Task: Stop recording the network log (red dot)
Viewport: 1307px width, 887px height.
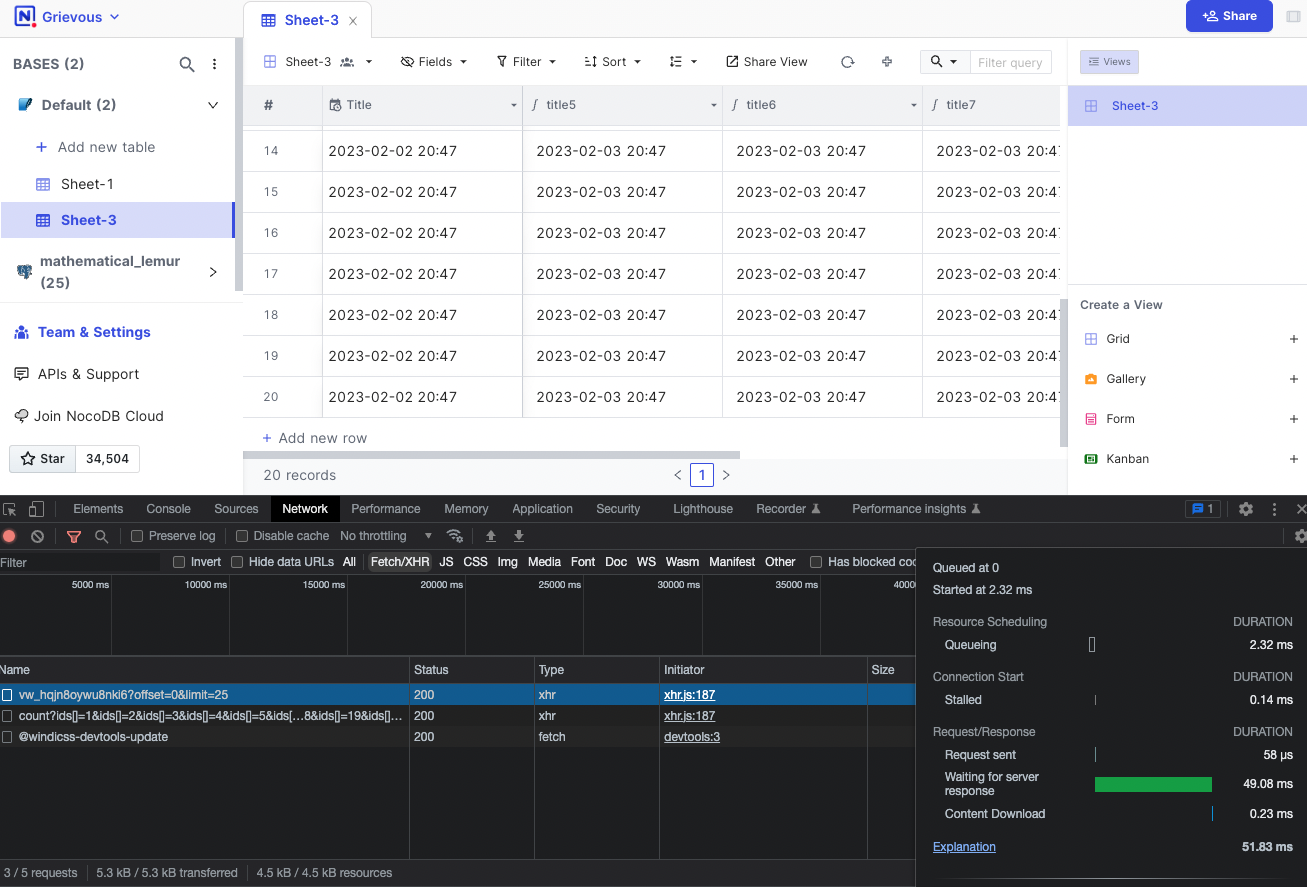Action: [9, 536]
